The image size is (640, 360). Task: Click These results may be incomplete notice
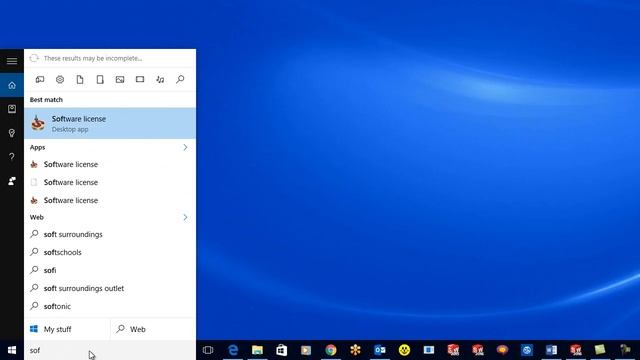click(93, 58)
